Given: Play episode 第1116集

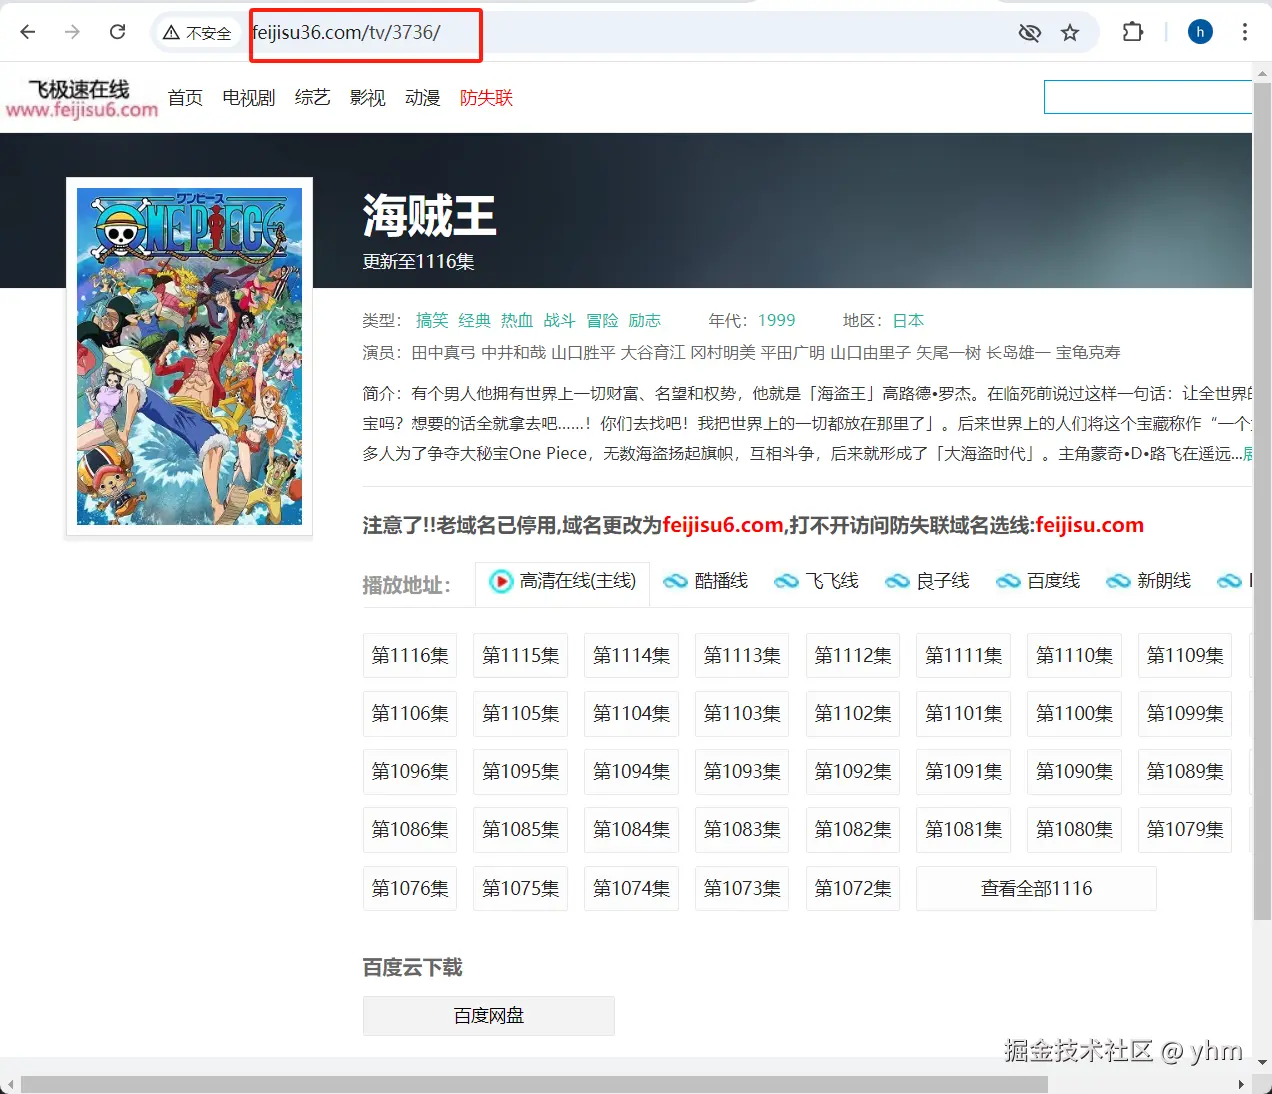Looking at the screenshot, I should tap(410, 655).
